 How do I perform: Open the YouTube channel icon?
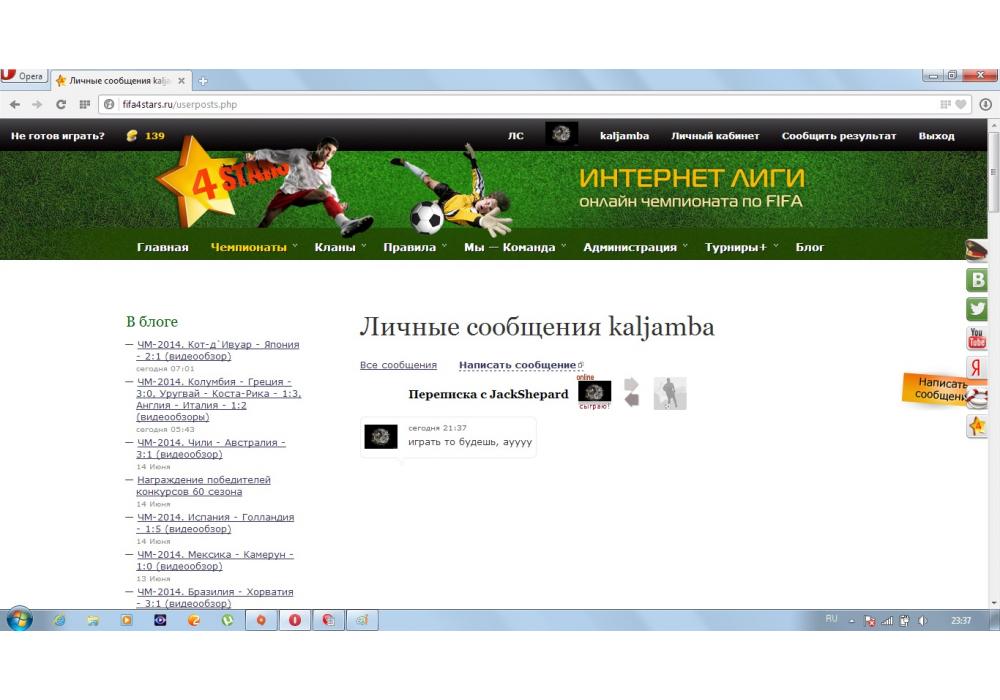[x=977, y=339]
